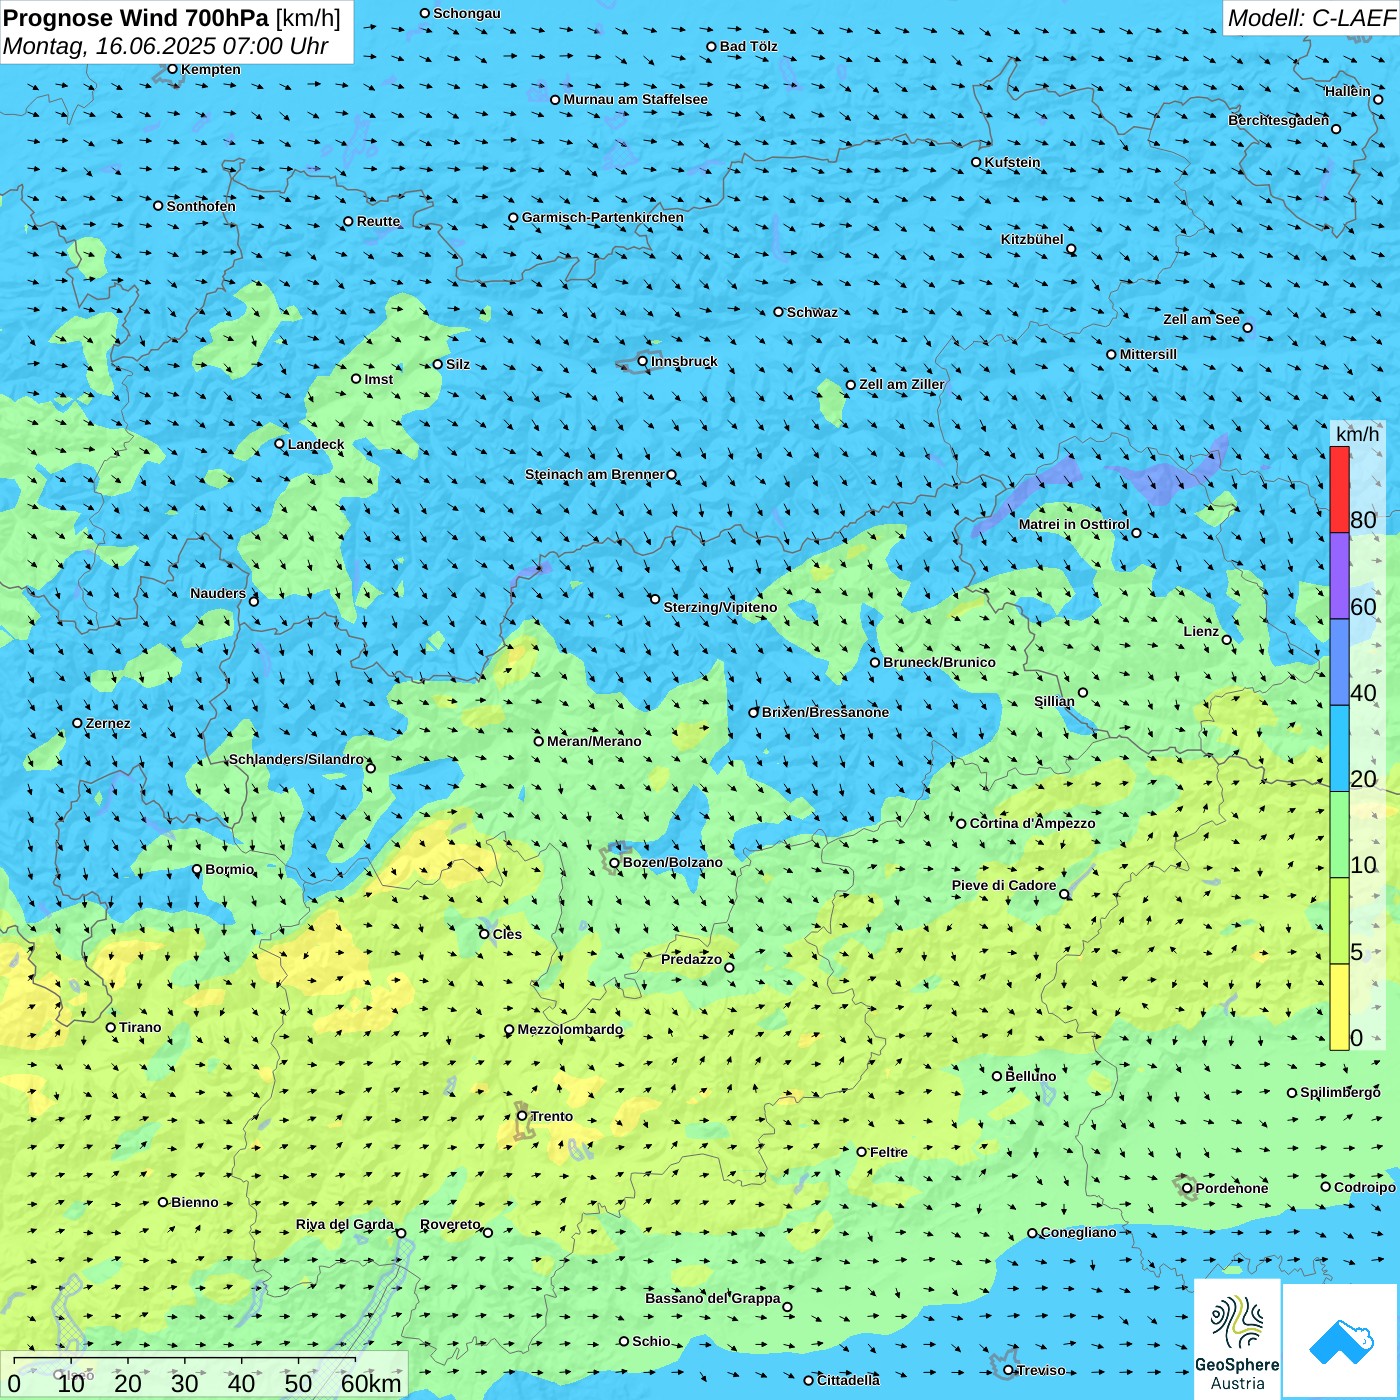Click the 'Kempten' label
Image resolution: width=1400 pixels, height=1400 pixels.
(x=210, y=69)
